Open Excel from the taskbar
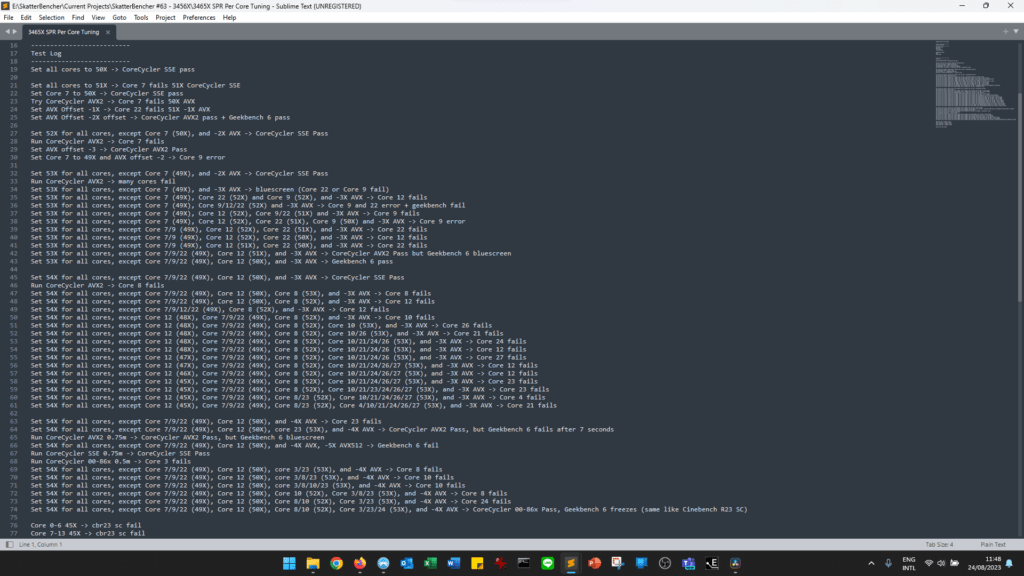The width and height of the screenshot is (1024, 576). (430, 563)
